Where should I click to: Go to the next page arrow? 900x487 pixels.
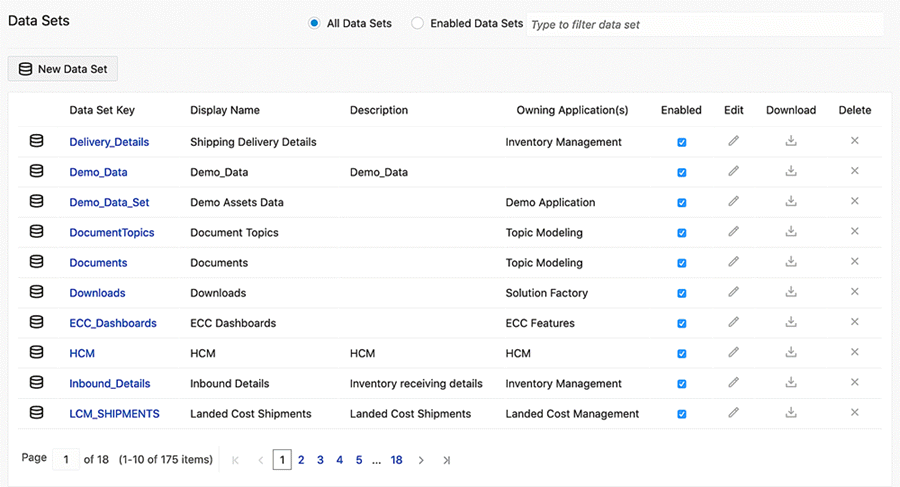tap(421, 460)
